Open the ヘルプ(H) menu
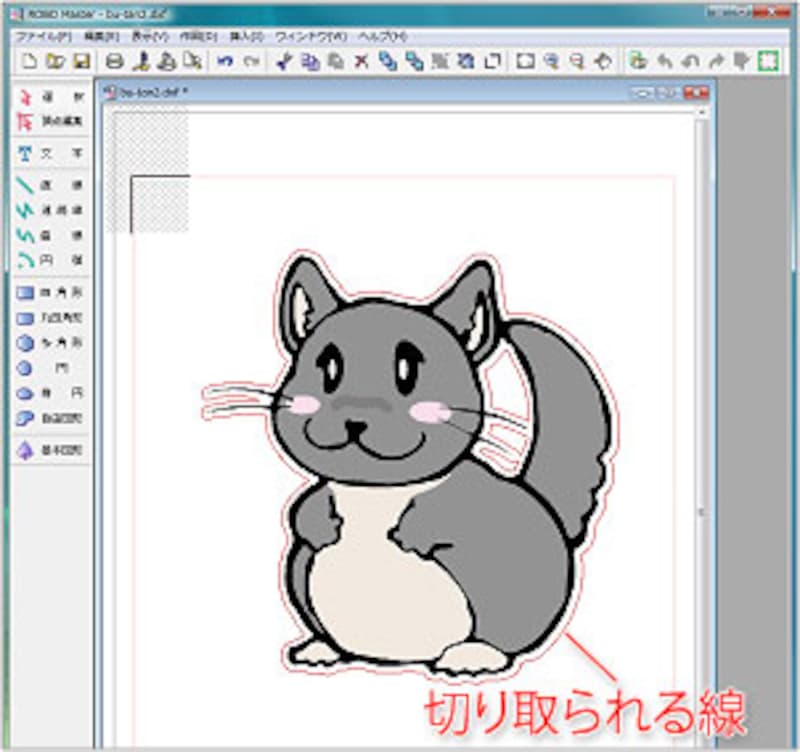Image resolution: width=800 pixels, height=752 pixels. point(383,37)
